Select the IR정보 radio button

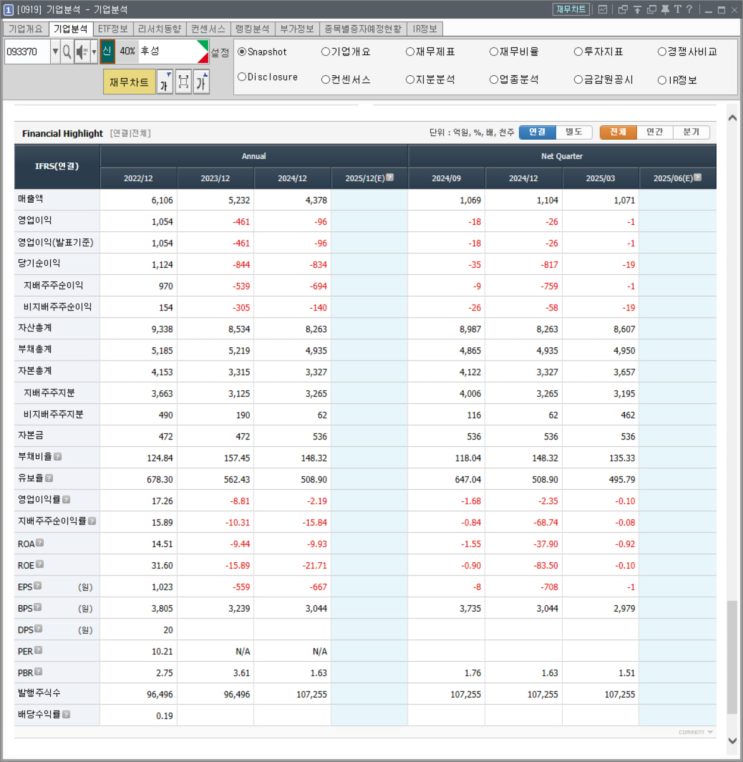(662, 80)
